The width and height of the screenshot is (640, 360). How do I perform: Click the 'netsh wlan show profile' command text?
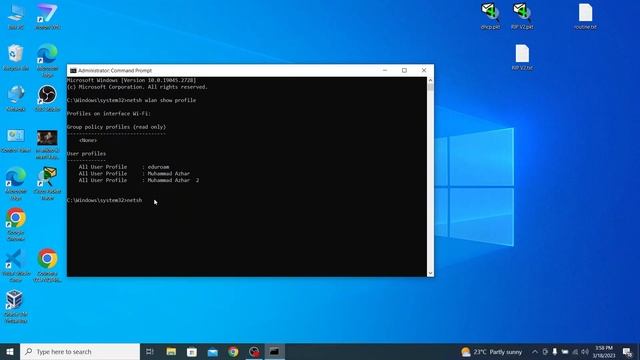(x=161, y=100)
